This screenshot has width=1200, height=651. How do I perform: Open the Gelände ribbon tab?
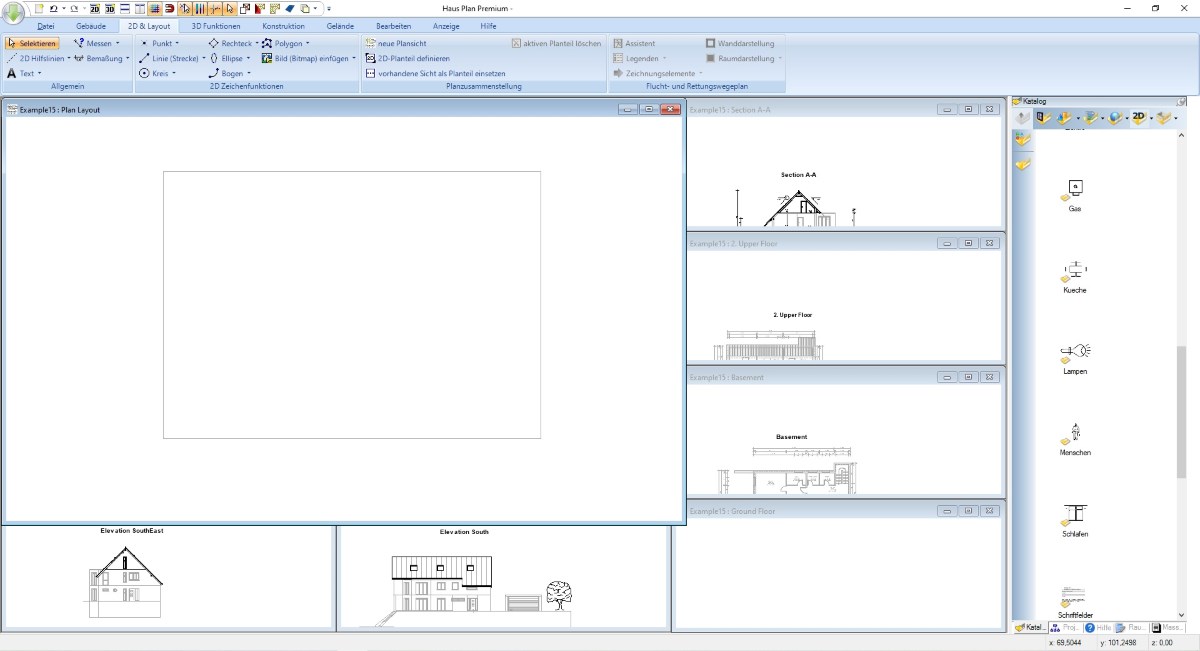click(x=340, y=26)
